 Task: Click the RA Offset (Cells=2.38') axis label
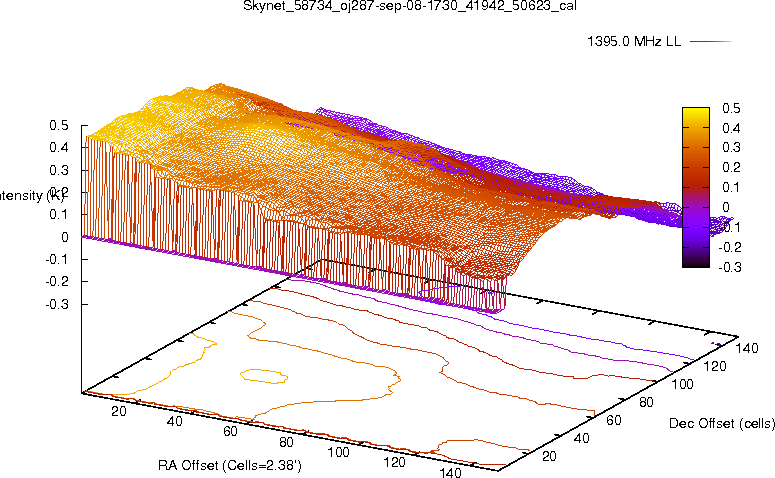[230, 465]
